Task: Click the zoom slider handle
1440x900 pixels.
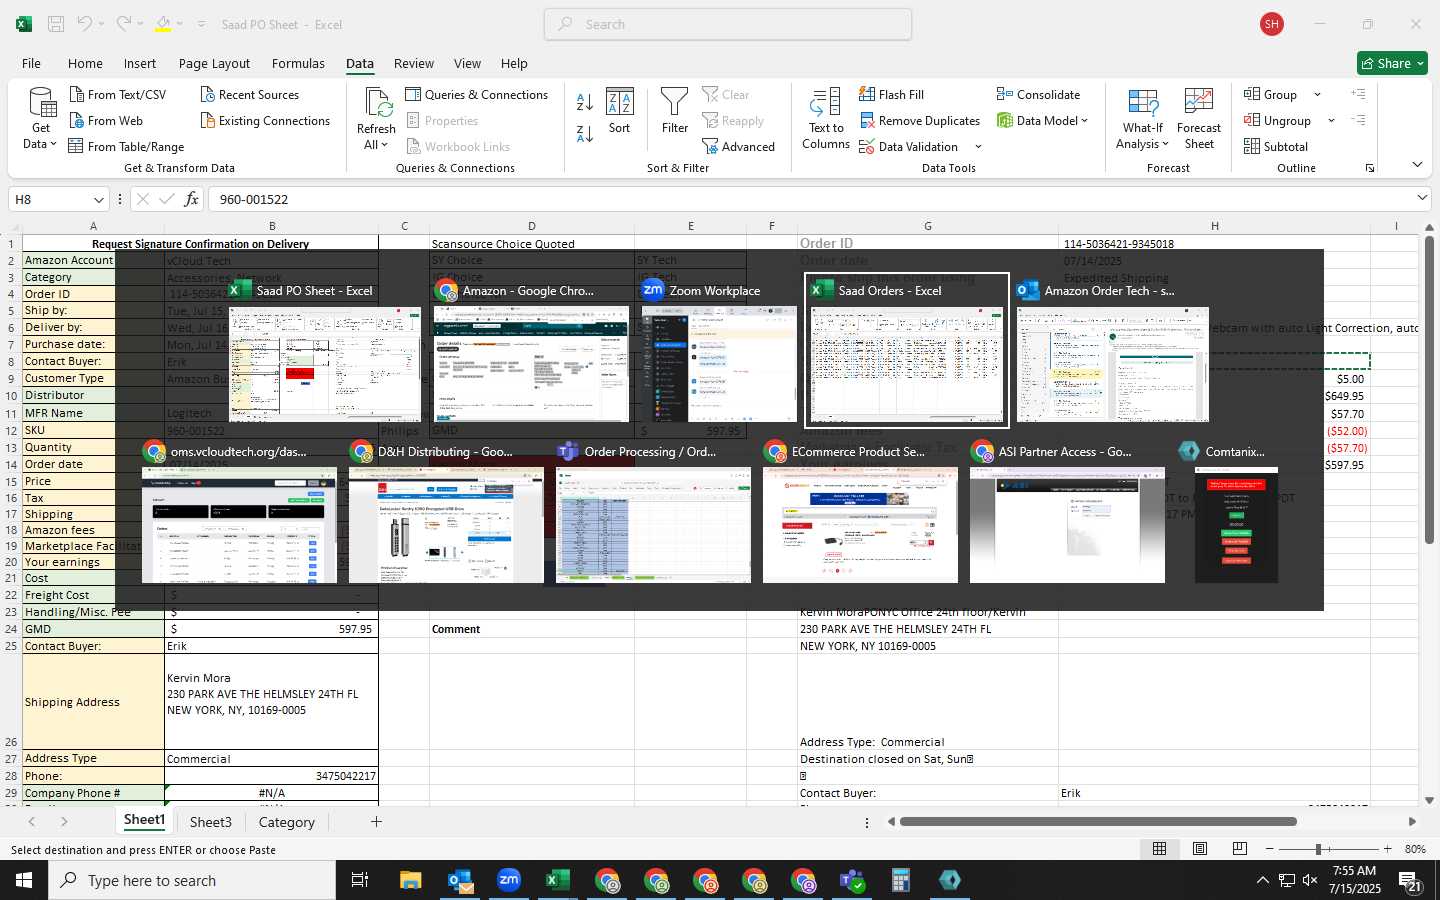Action: [x=1318, y=849]
